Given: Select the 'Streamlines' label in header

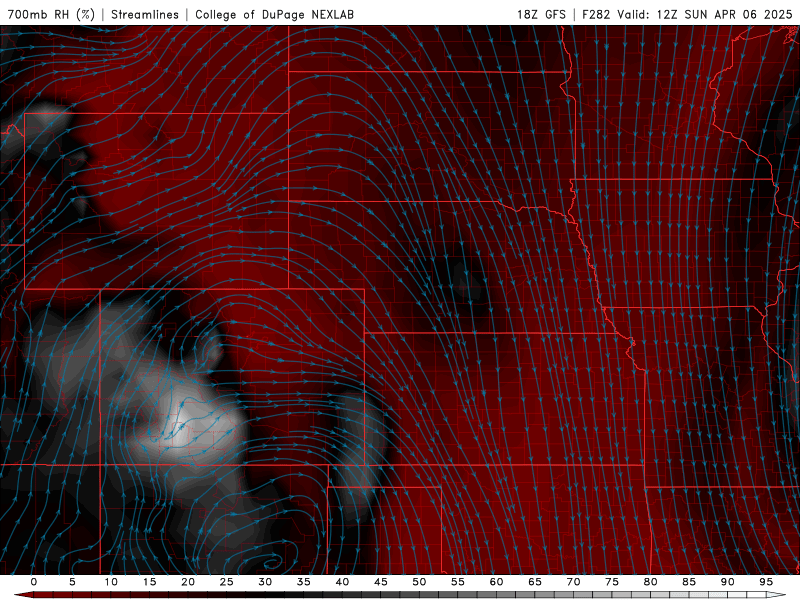Looking at the screenshot, I should click(145, 14).
